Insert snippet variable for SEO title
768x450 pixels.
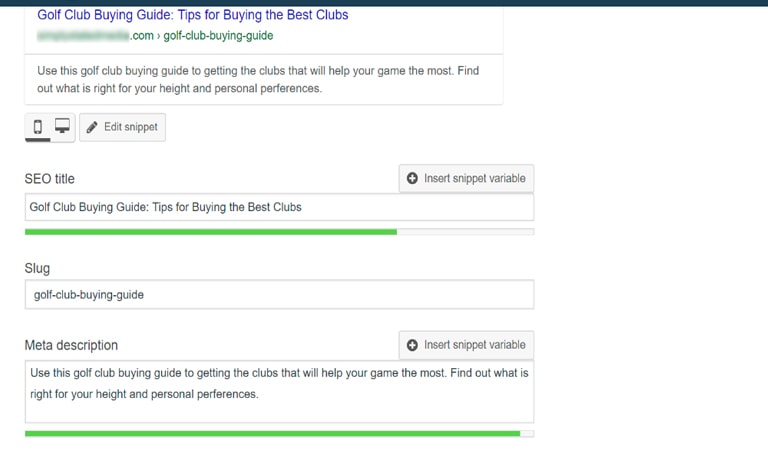(x=466, y=178)
